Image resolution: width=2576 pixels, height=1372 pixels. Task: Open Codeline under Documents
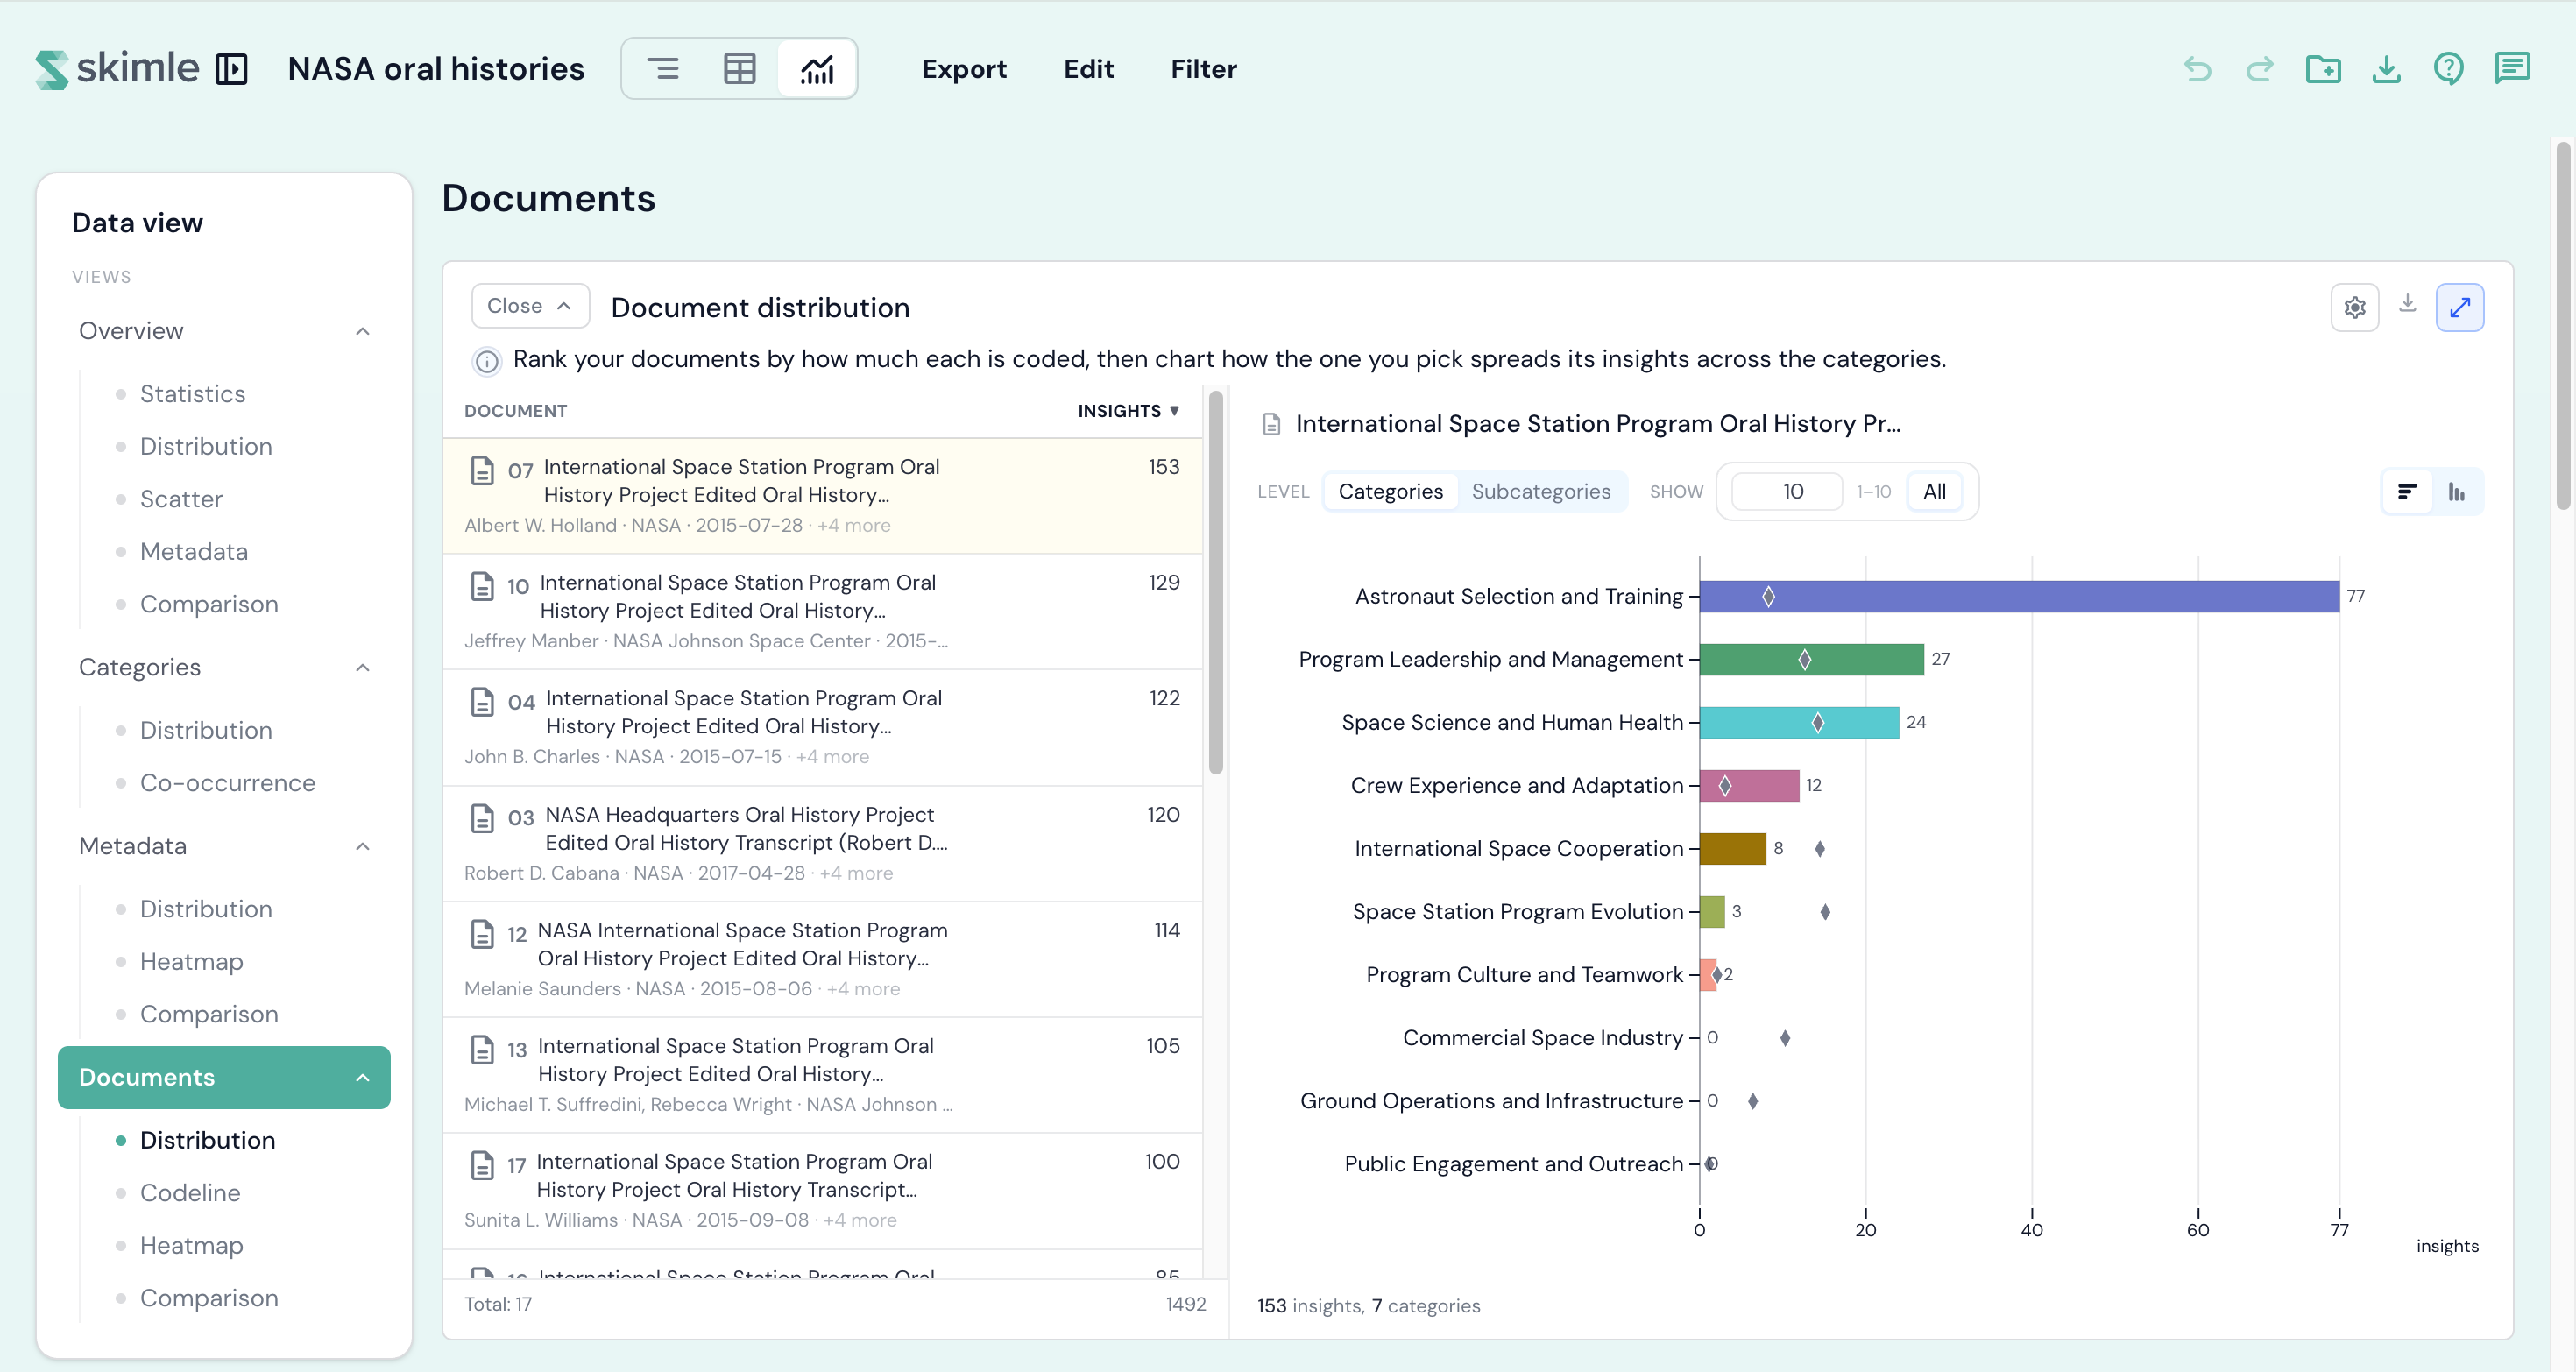click(190, 1193)
